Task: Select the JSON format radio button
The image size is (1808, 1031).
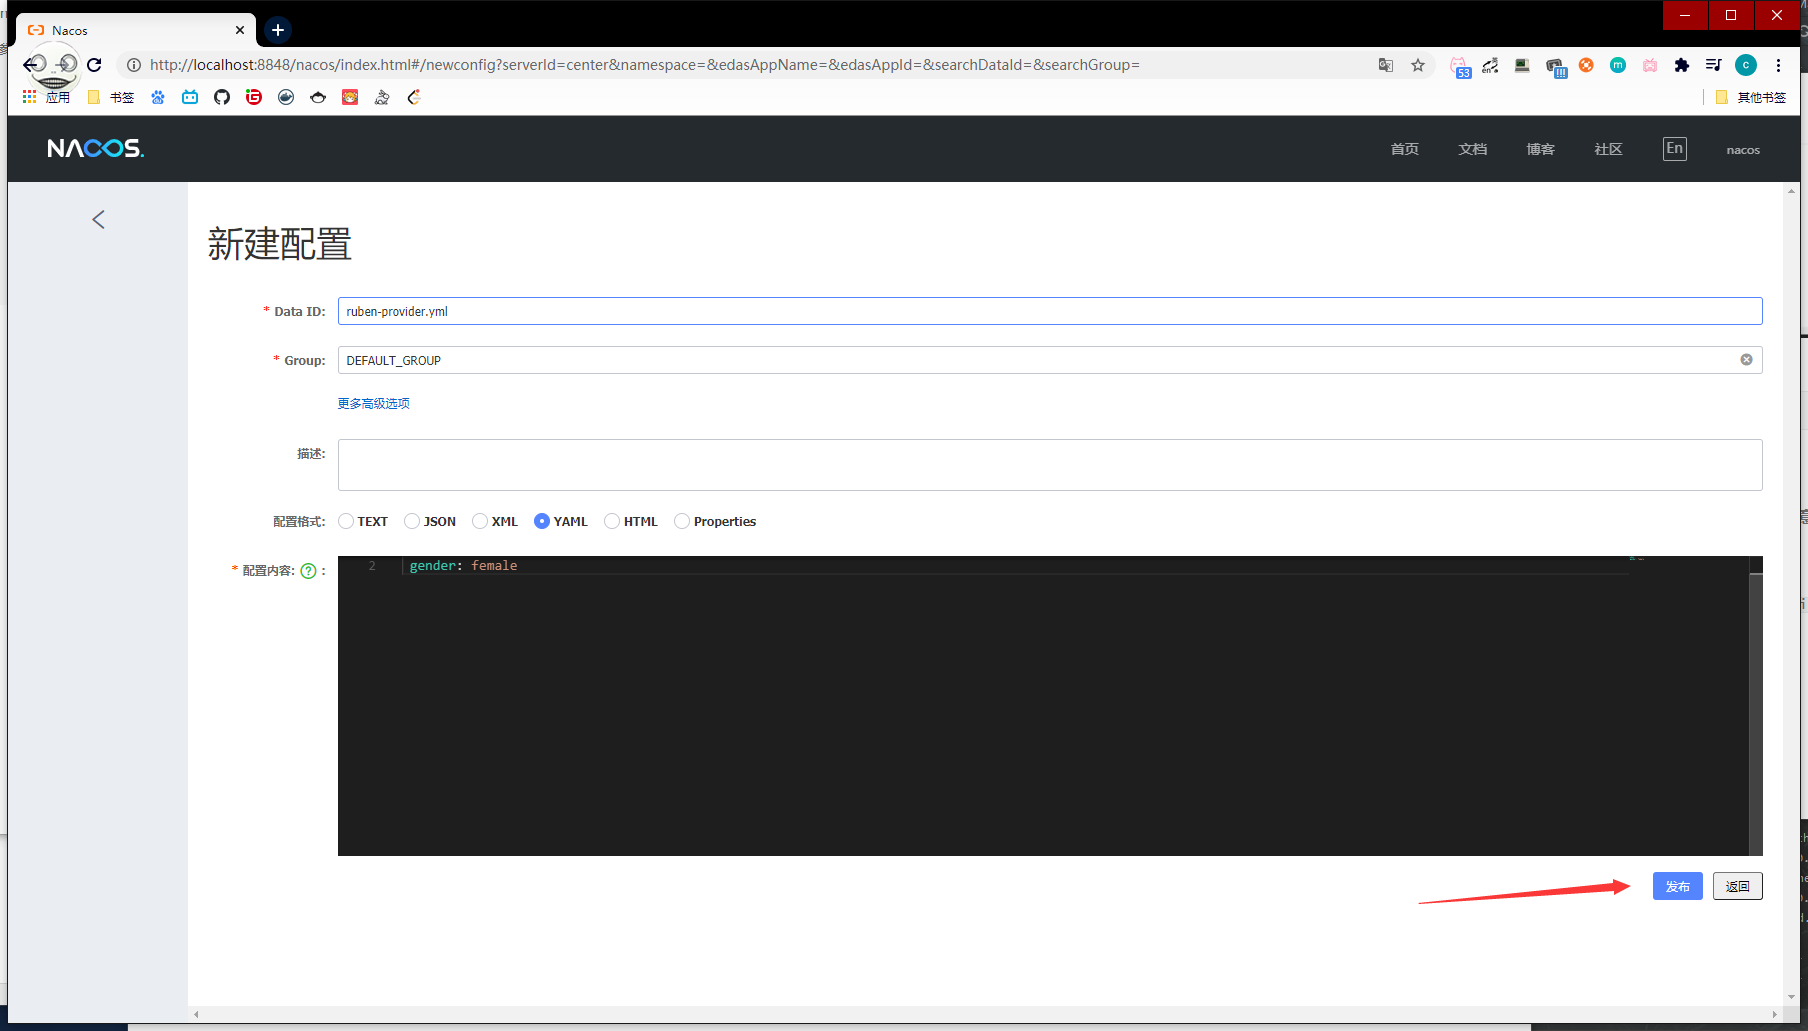Action: (412, 521)
